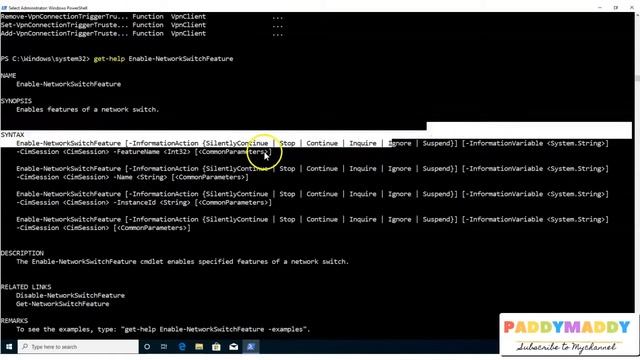Click the 'To see the examples' remark line

163,329
